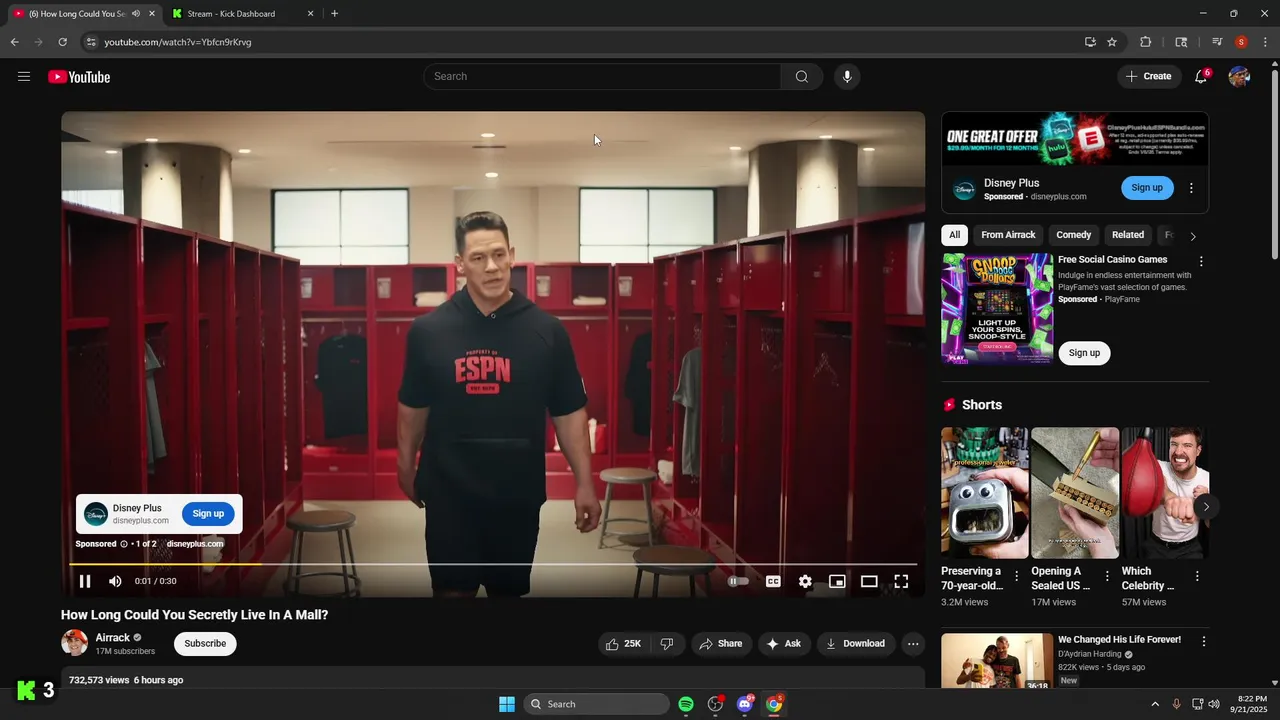This screenshot has width=1280, height=720.
Task: Select the Comedy chip
Action: pyautogui.click(x=1073, y=235)
